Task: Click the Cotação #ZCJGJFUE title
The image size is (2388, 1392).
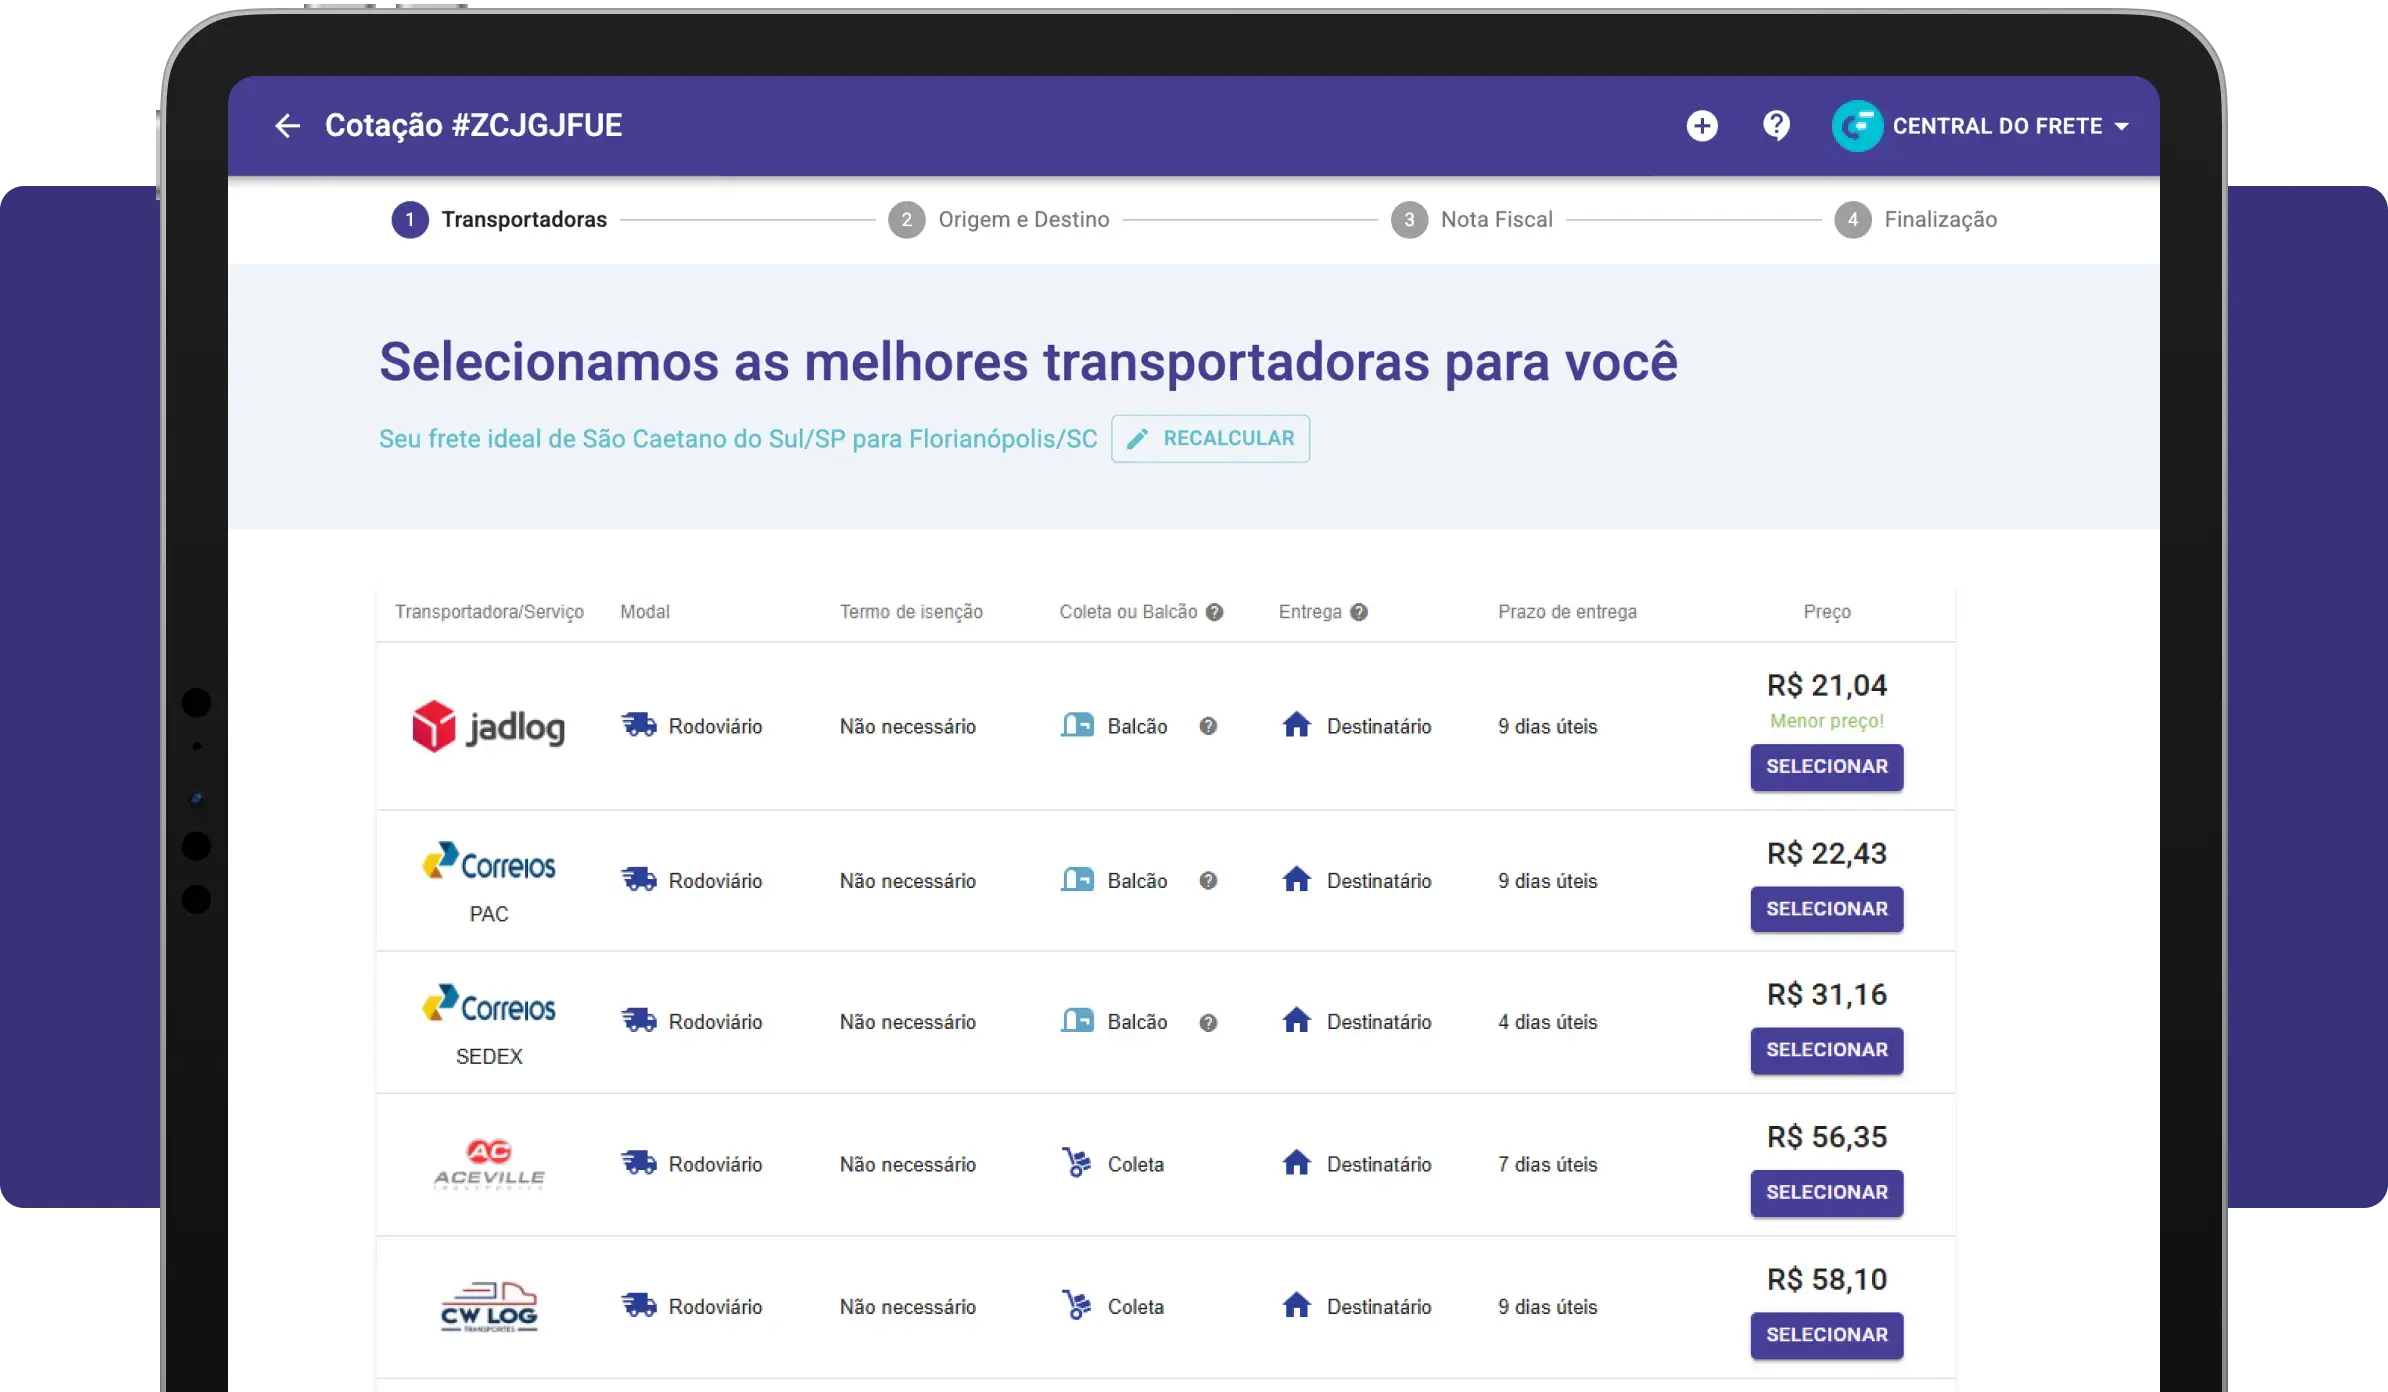Action: (473, 126)
